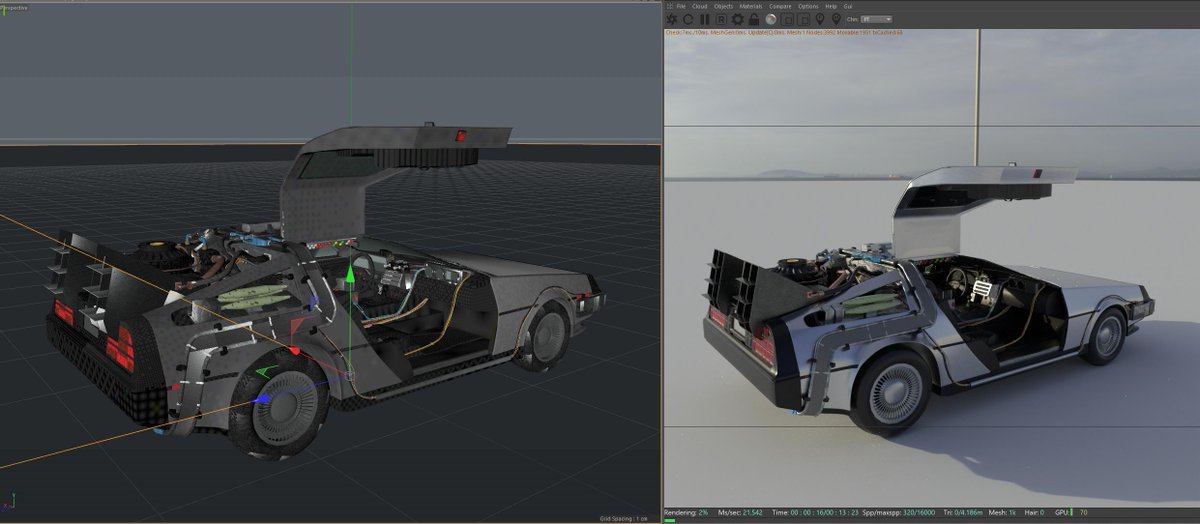The height and width of the screenshot is (524, 1200).
Task: Click the orange render statistics line
Action: point(784,32)
